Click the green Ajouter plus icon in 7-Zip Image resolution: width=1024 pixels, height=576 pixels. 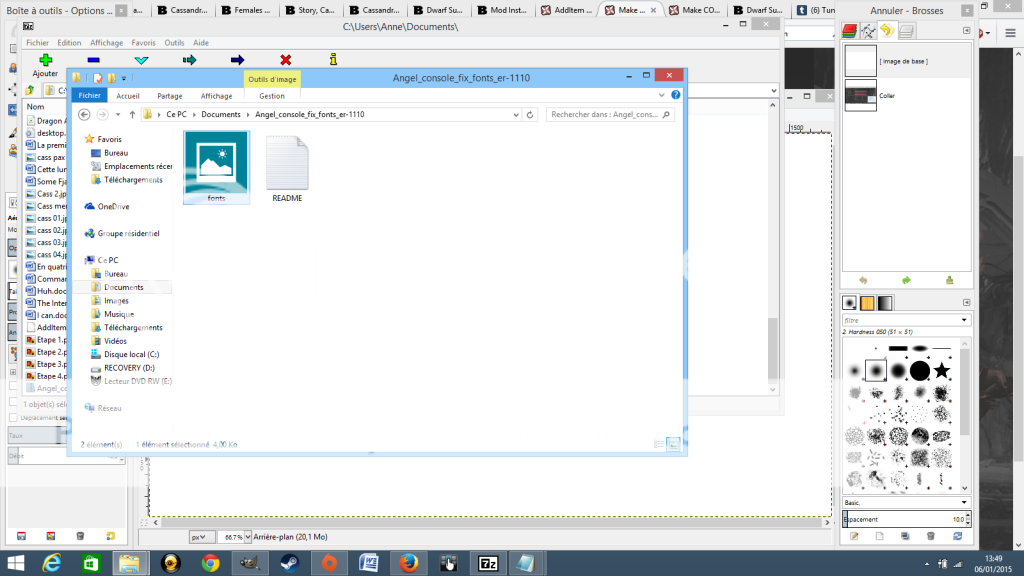click(45, 61)
